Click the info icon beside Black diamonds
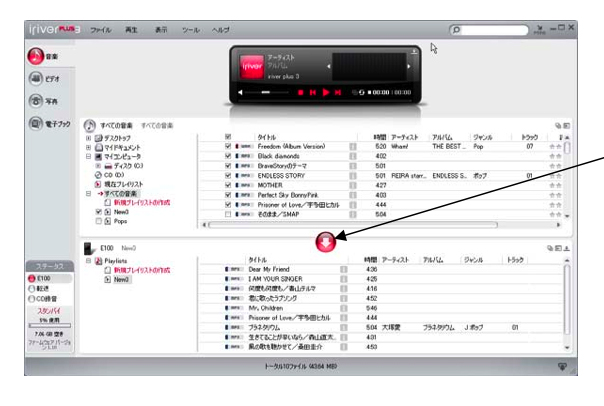 pos(353,157)
